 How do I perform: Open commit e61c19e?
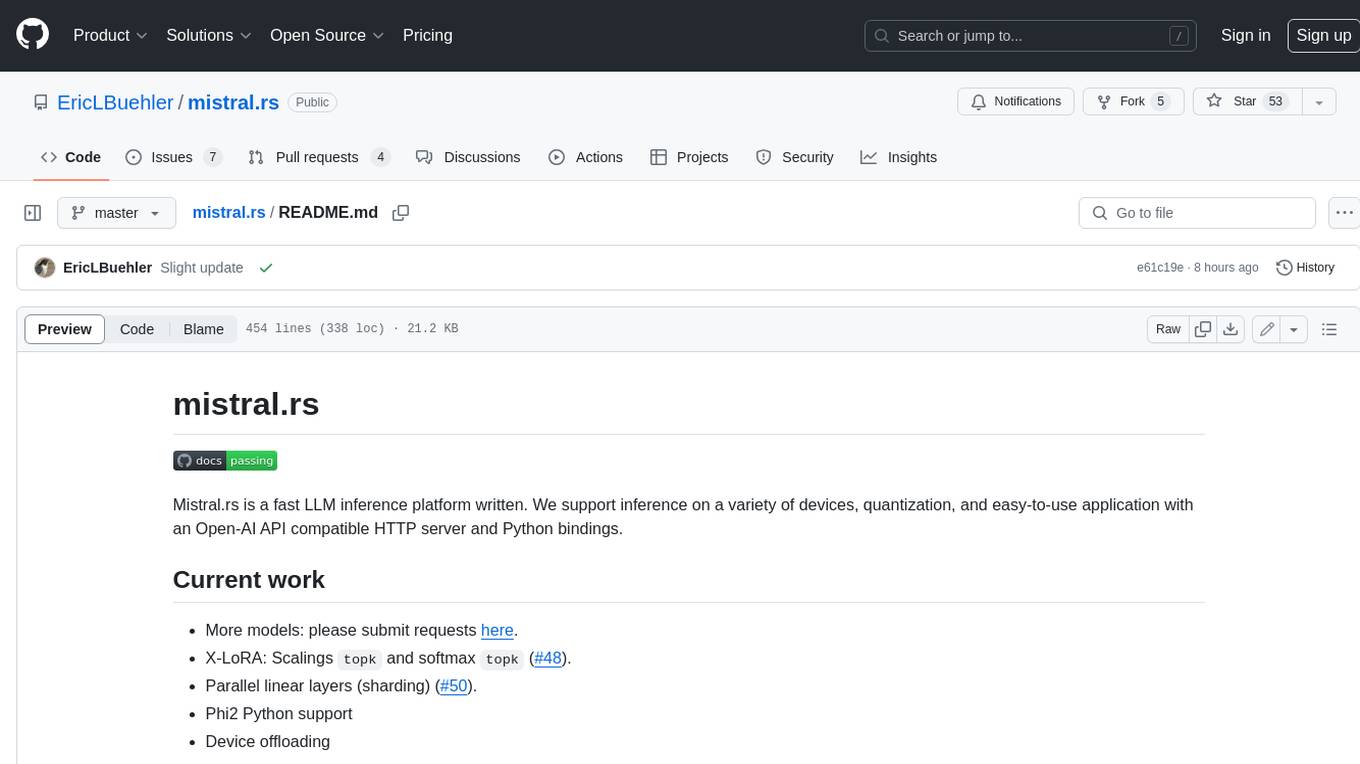[x=1160, y=268]
